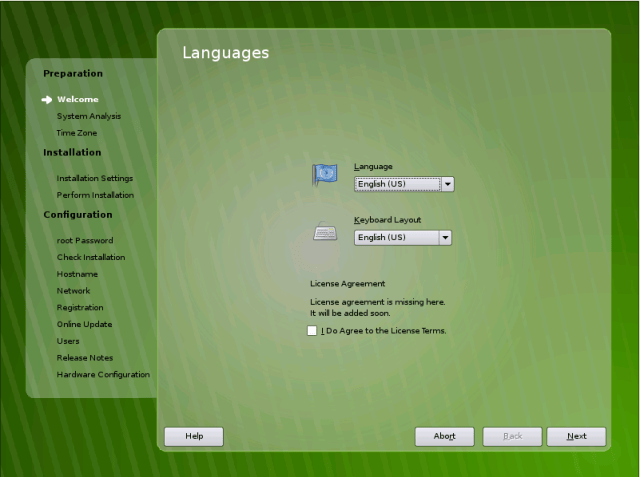Click the keyboard layout icon
Screen dimensions: 640x477
(325, 233)
